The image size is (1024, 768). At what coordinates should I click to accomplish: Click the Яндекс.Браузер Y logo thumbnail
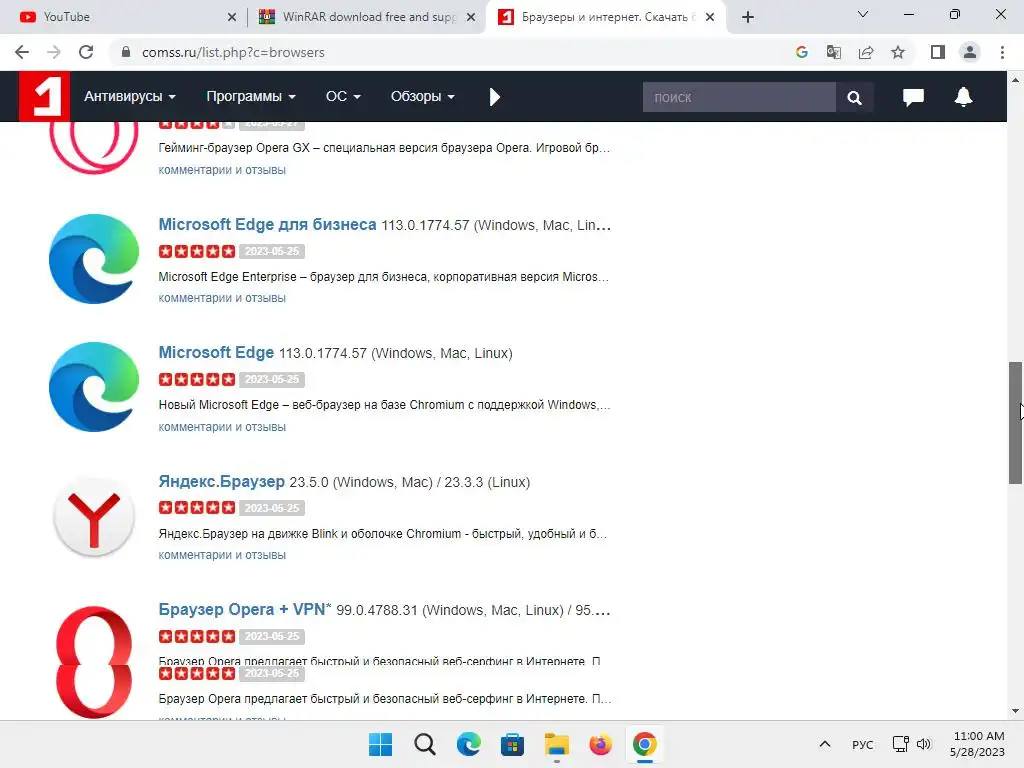[94, 517]
